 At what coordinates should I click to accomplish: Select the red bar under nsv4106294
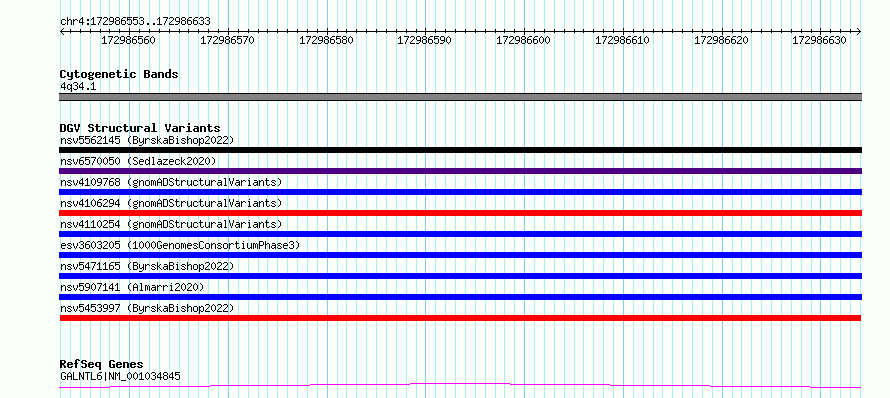click(460, 213)
